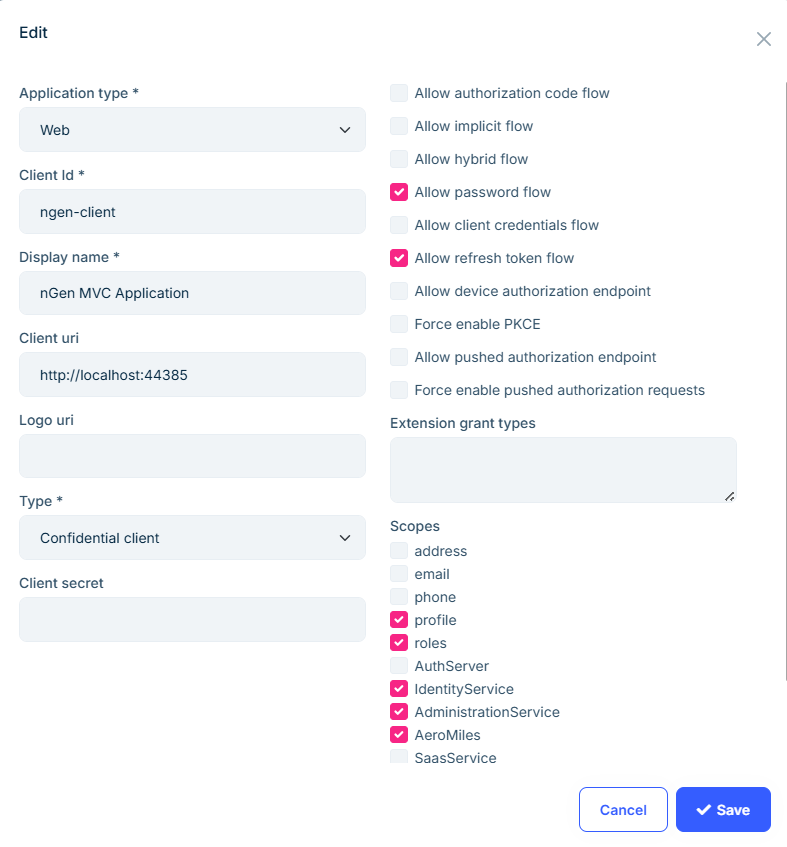
Task: Toggle Force enable PKCE checkbox
Action: pos(399,324)
